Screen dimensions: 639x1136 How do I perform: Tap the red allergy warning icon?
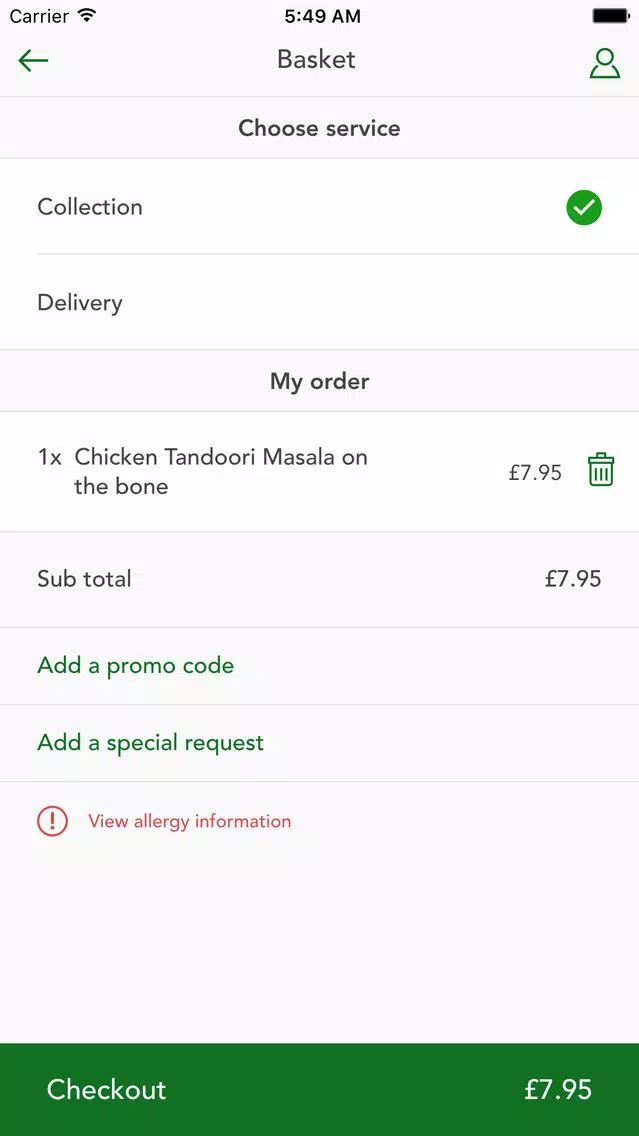click(x=52, y=822)
